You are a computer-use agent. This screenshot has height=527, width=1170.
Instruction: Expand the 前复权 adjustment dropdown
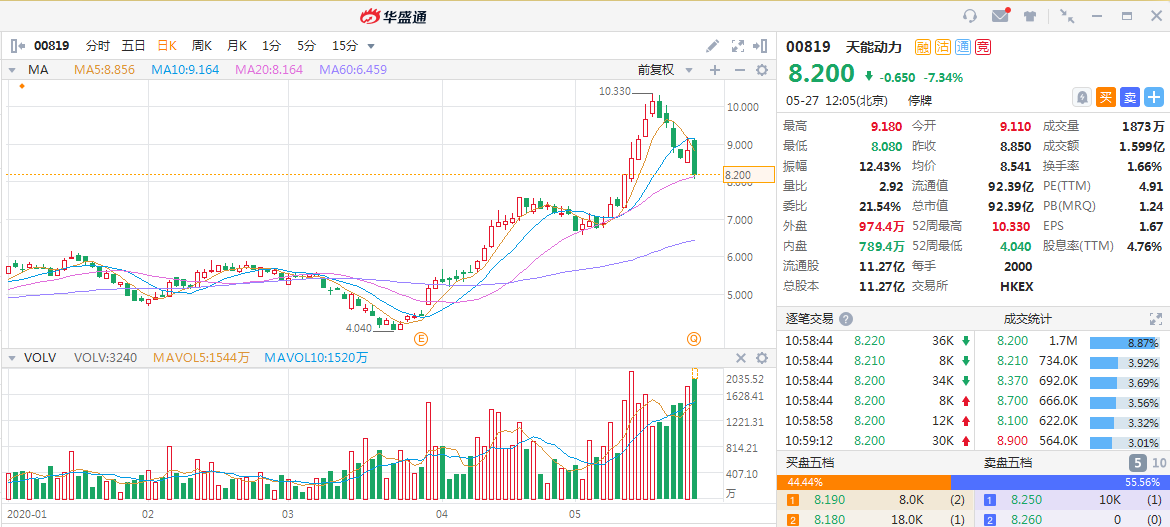pyautogui.click(x=662, y=70)
